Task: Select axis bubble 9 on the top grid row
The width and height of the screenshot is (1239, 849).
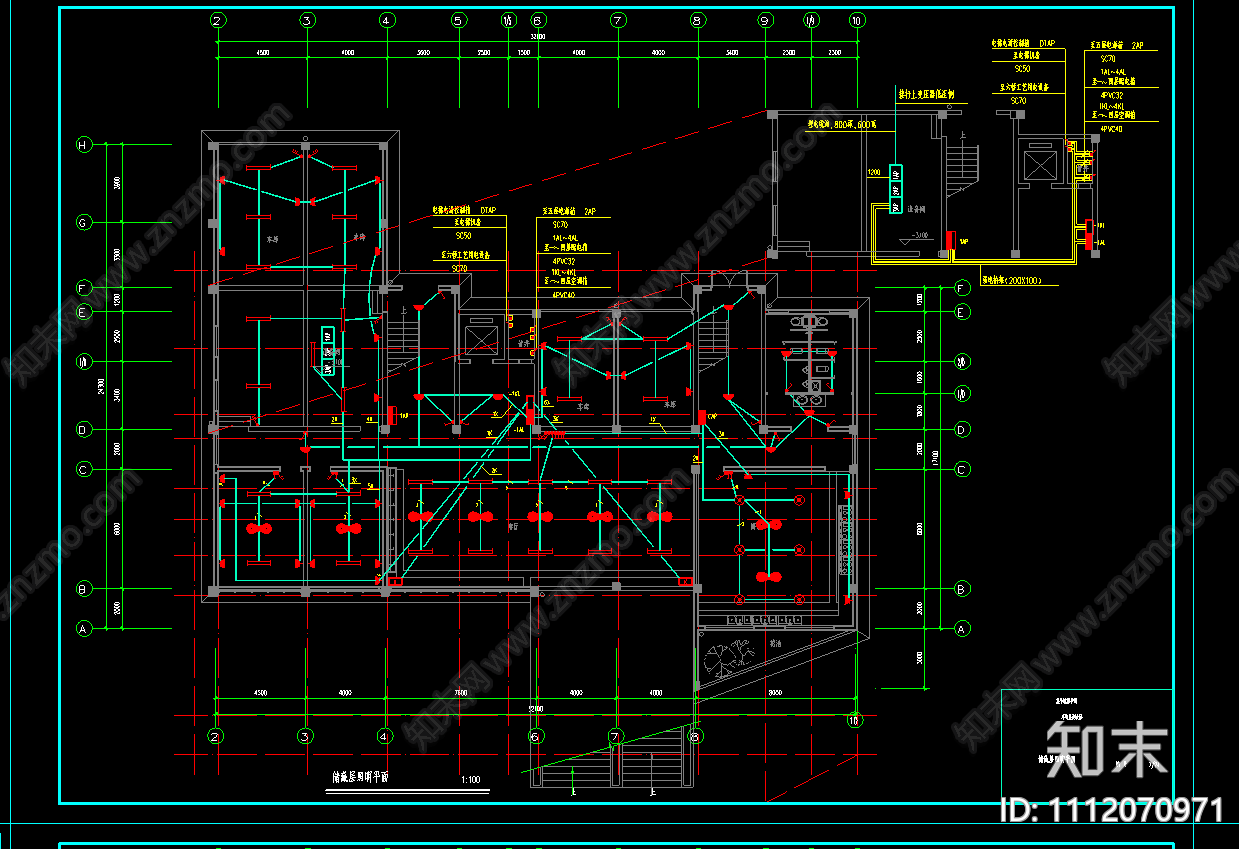Action: point(765,20)
